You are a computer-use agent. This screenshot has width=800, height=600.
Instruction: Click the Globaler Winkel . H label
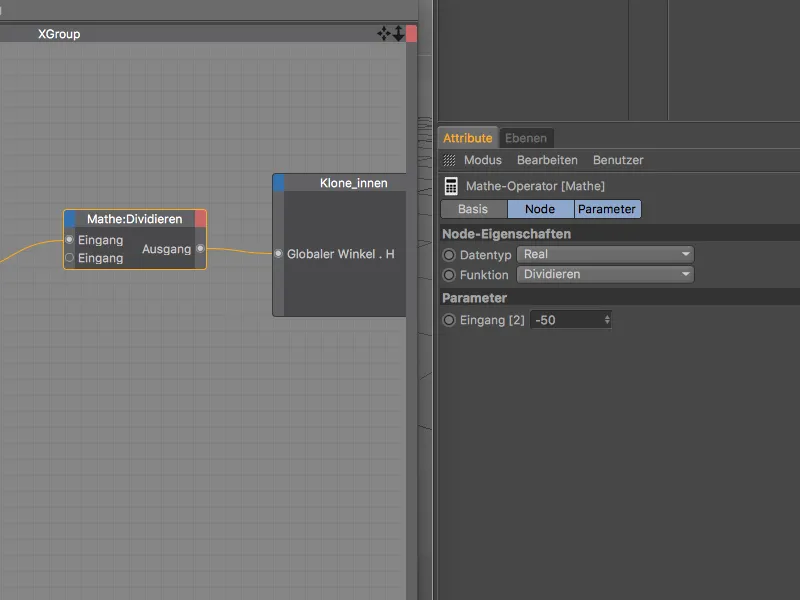point(340,254)
